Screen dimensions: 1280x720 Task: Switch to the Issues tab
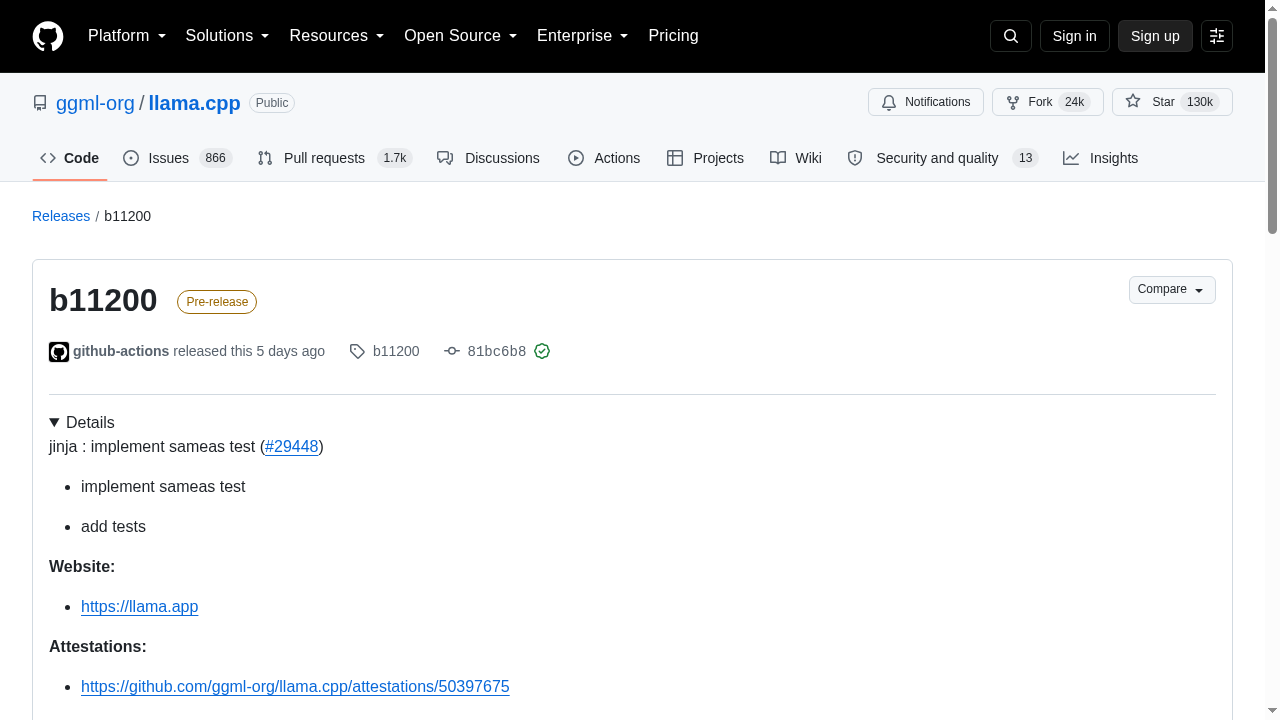177,158
